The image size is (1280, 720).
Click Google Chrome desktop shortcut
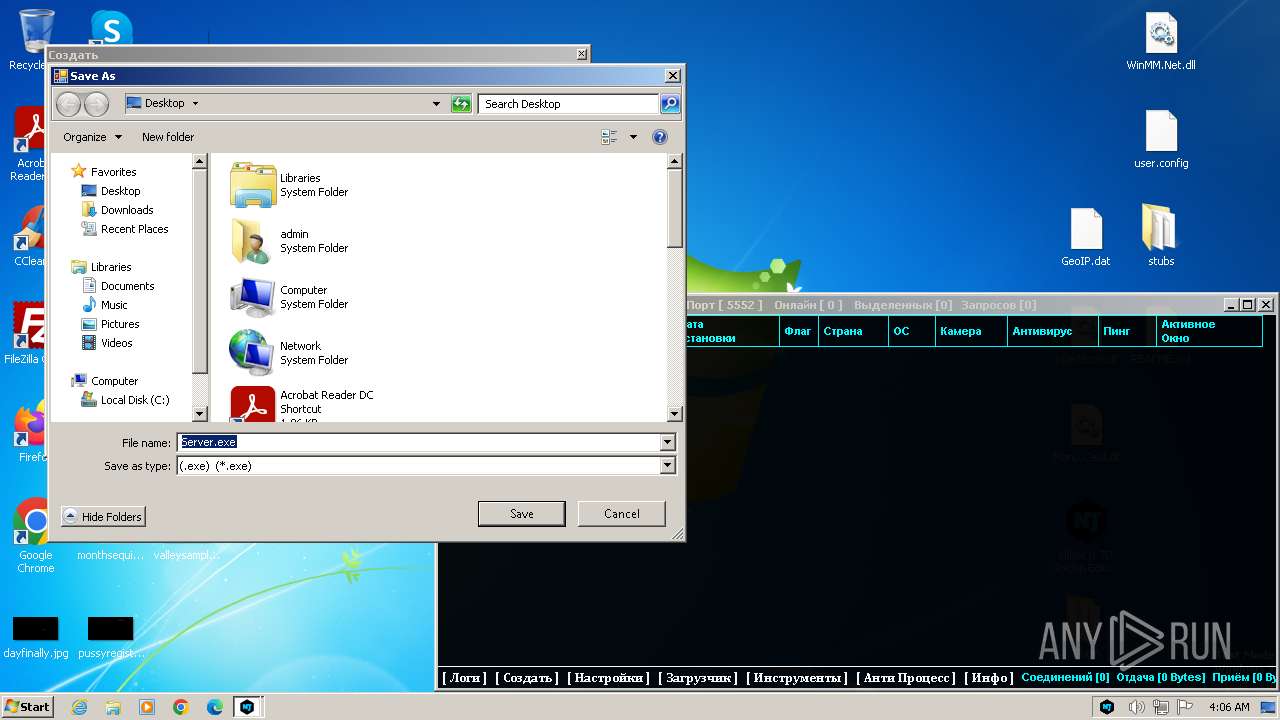pos(35,536)
